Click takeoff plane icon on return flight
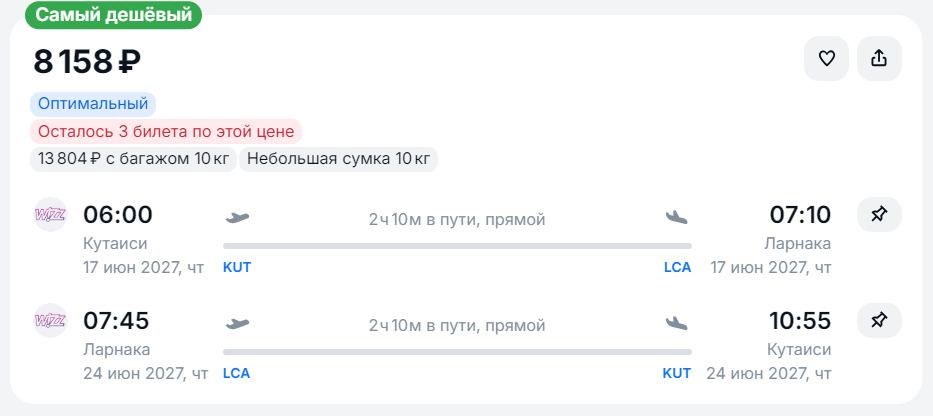The width and height of the screenshot is (933, 416). click(x=237, y=324)
